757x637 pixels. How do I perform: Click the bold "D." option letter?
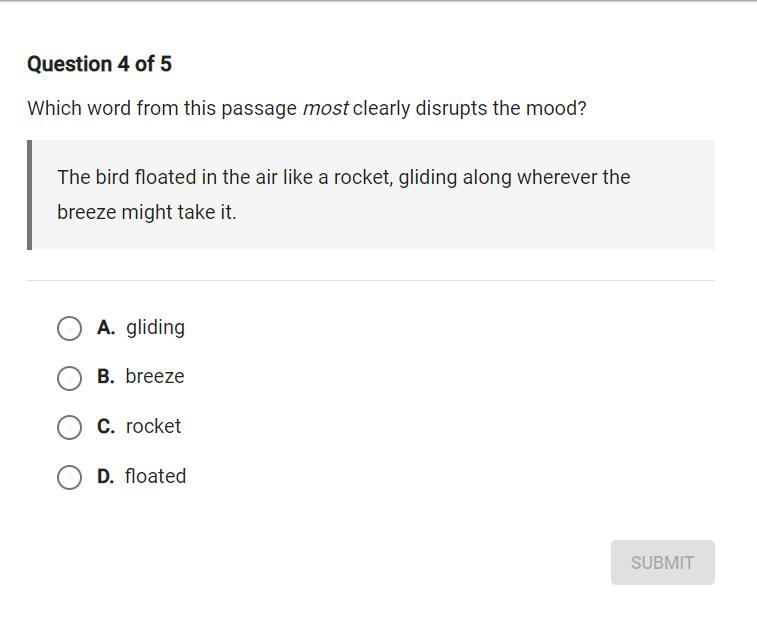coord(106,476)
